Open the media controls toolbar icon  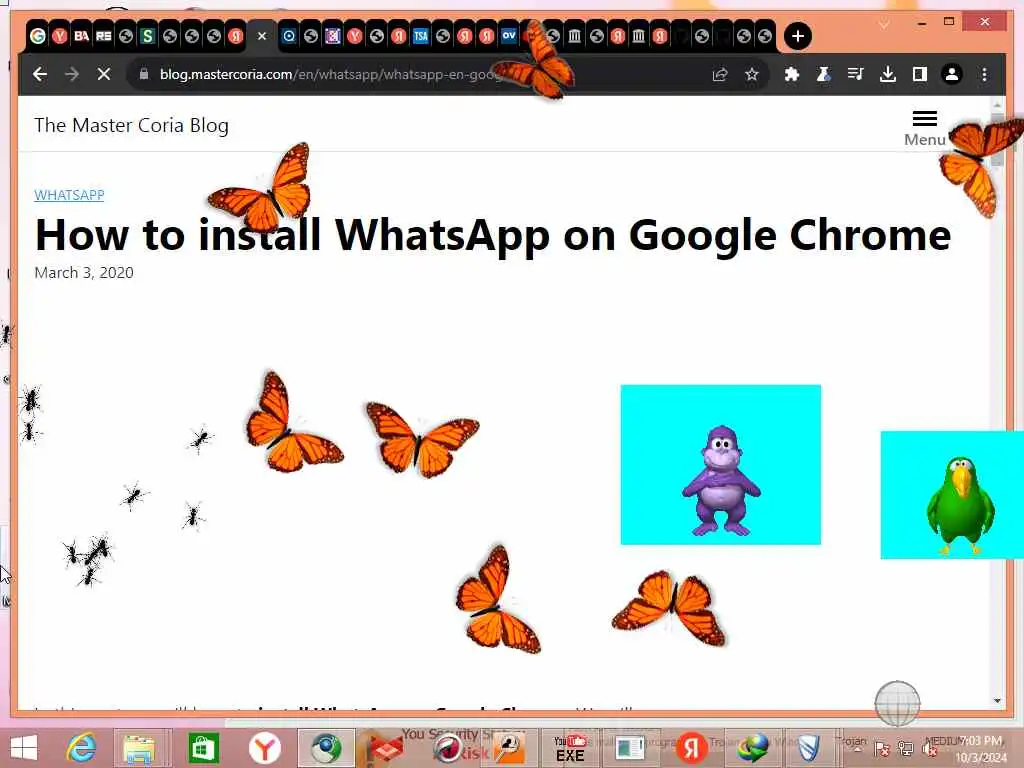[x=856, y=74]
